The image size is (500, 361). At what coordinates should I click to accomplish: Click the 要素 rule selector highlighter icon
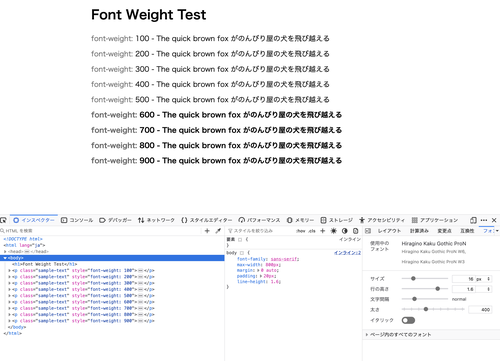click(x=240, y=239)
